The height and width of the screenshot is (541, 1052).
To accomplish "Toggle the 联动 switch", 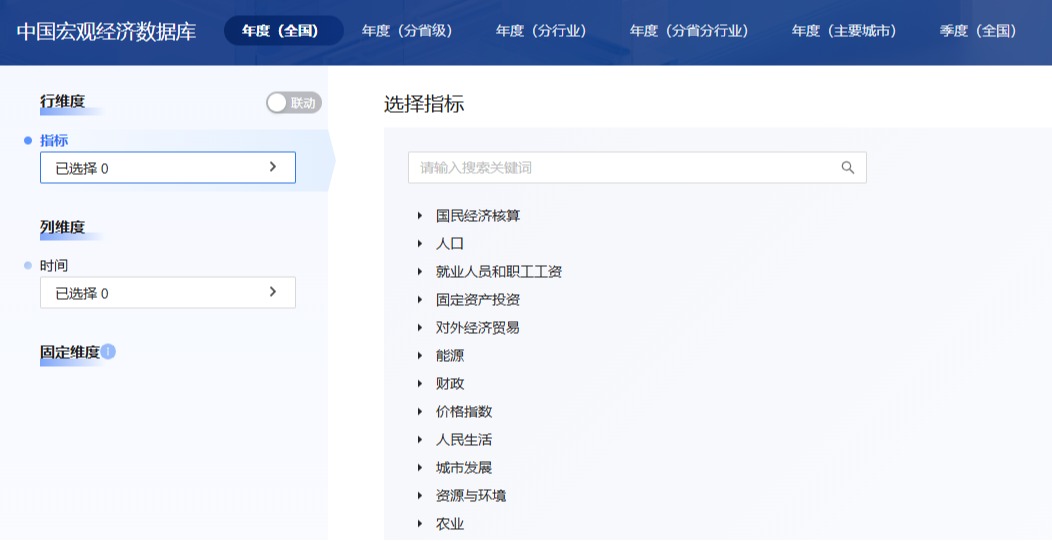I will [x=293, y=103].
